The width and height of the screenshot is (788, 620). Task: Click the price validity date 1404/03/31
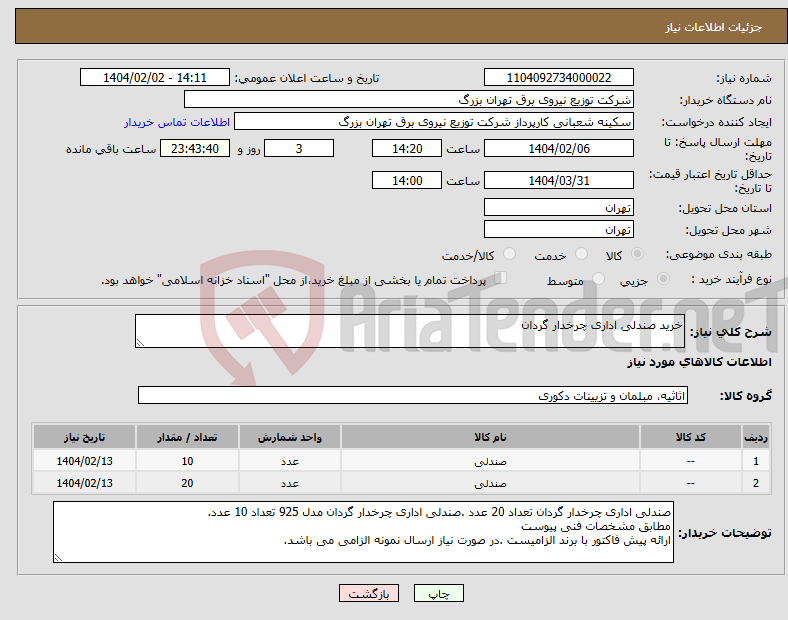pos(558,180)
